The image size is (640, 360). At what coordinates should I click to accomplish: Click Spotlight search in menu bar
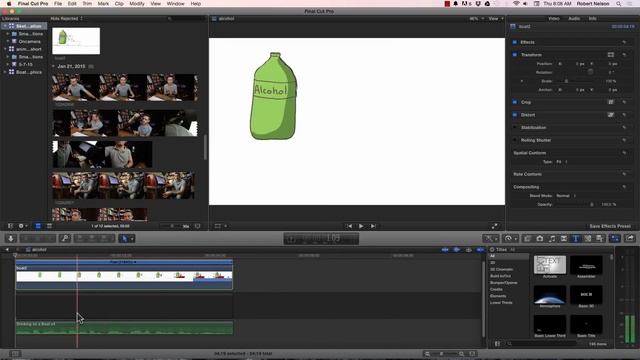pos(619,4)
